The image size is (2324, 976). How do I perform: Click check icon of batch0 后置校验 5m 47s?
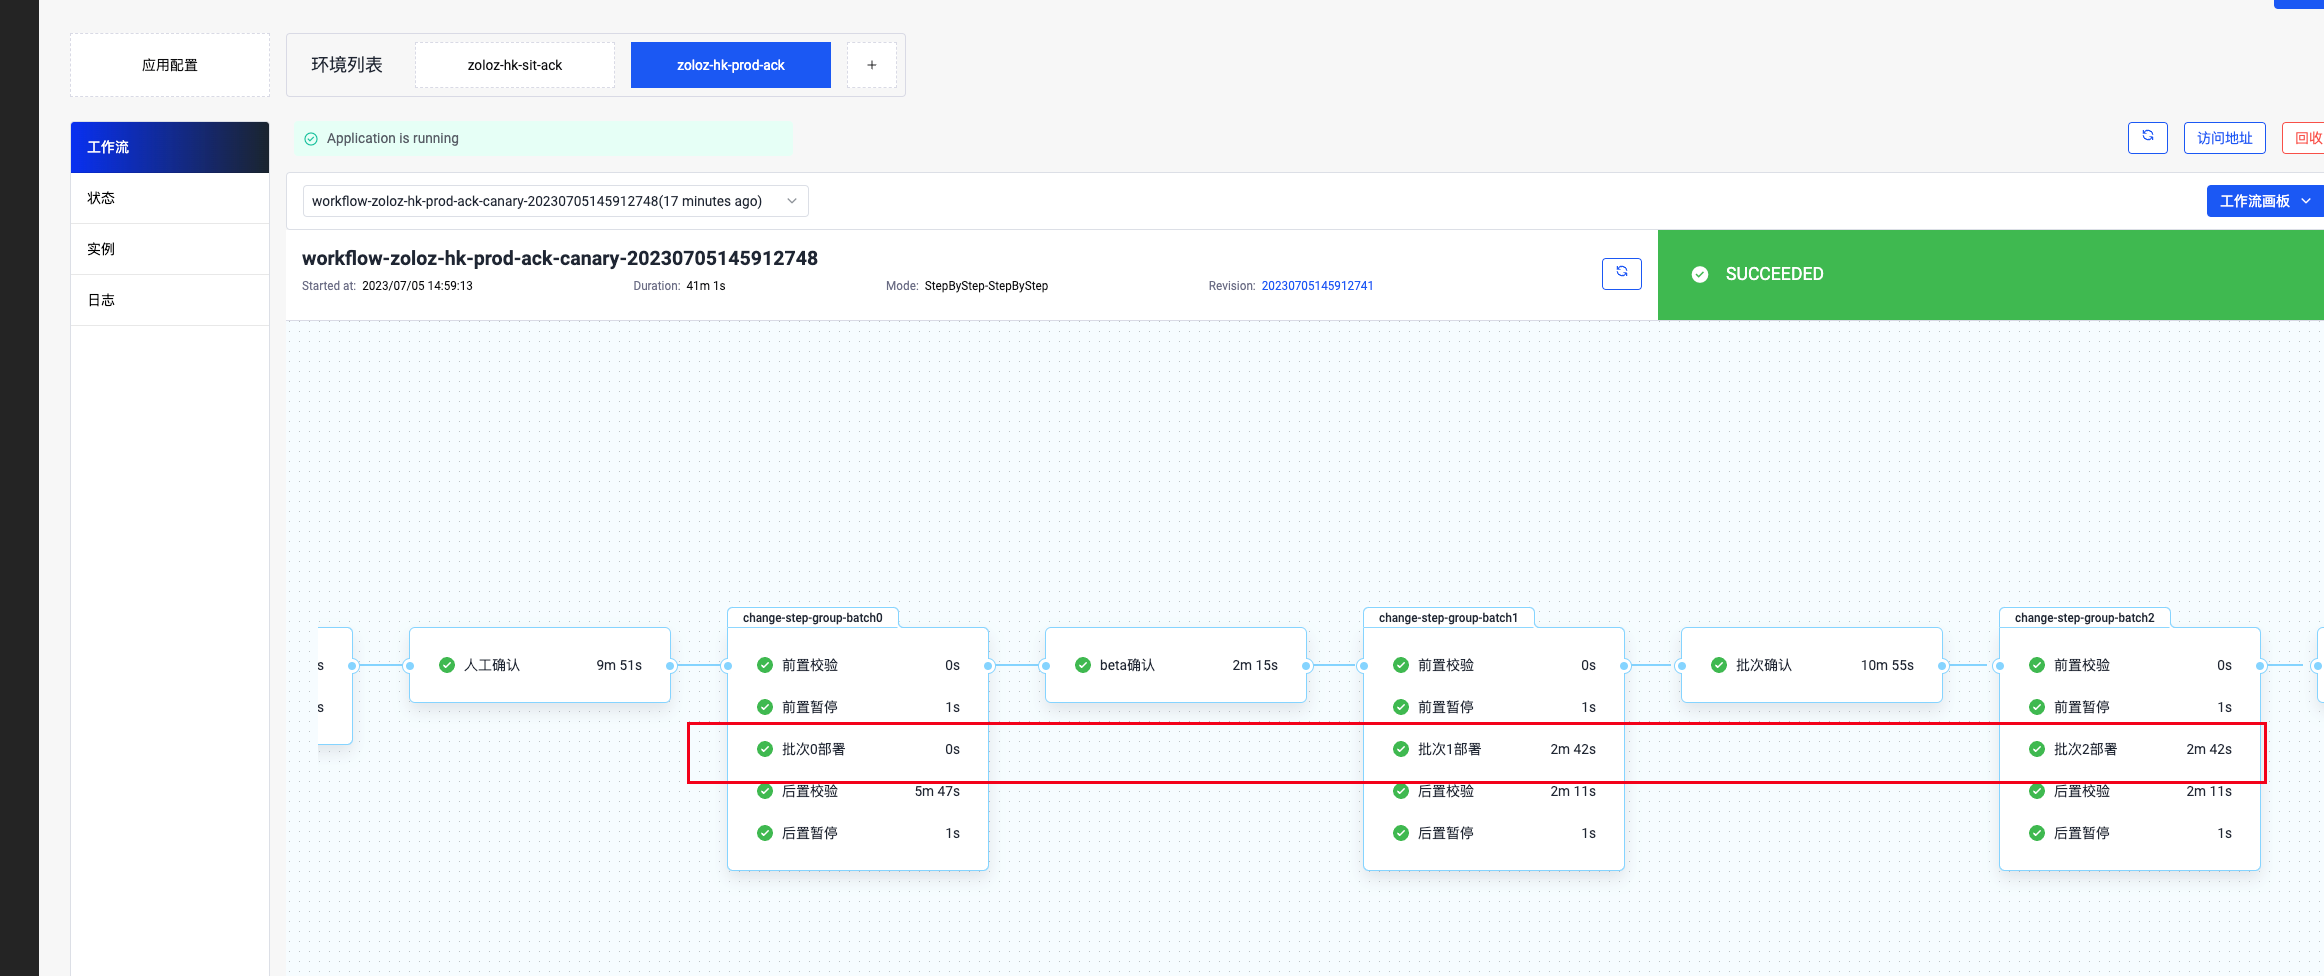pos(765,791)
